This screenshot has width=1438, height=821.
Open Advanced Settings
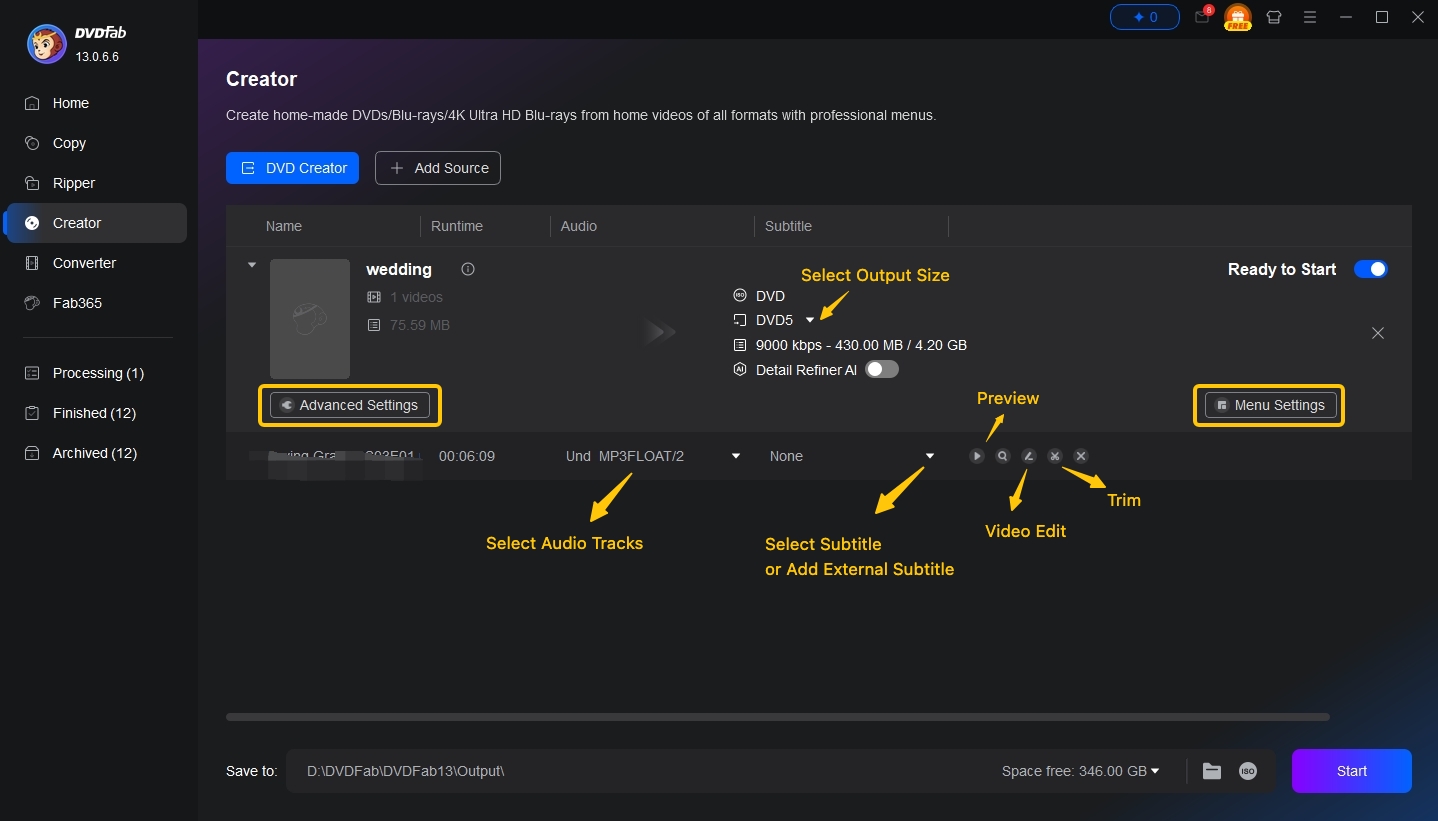tap(350, 405)
